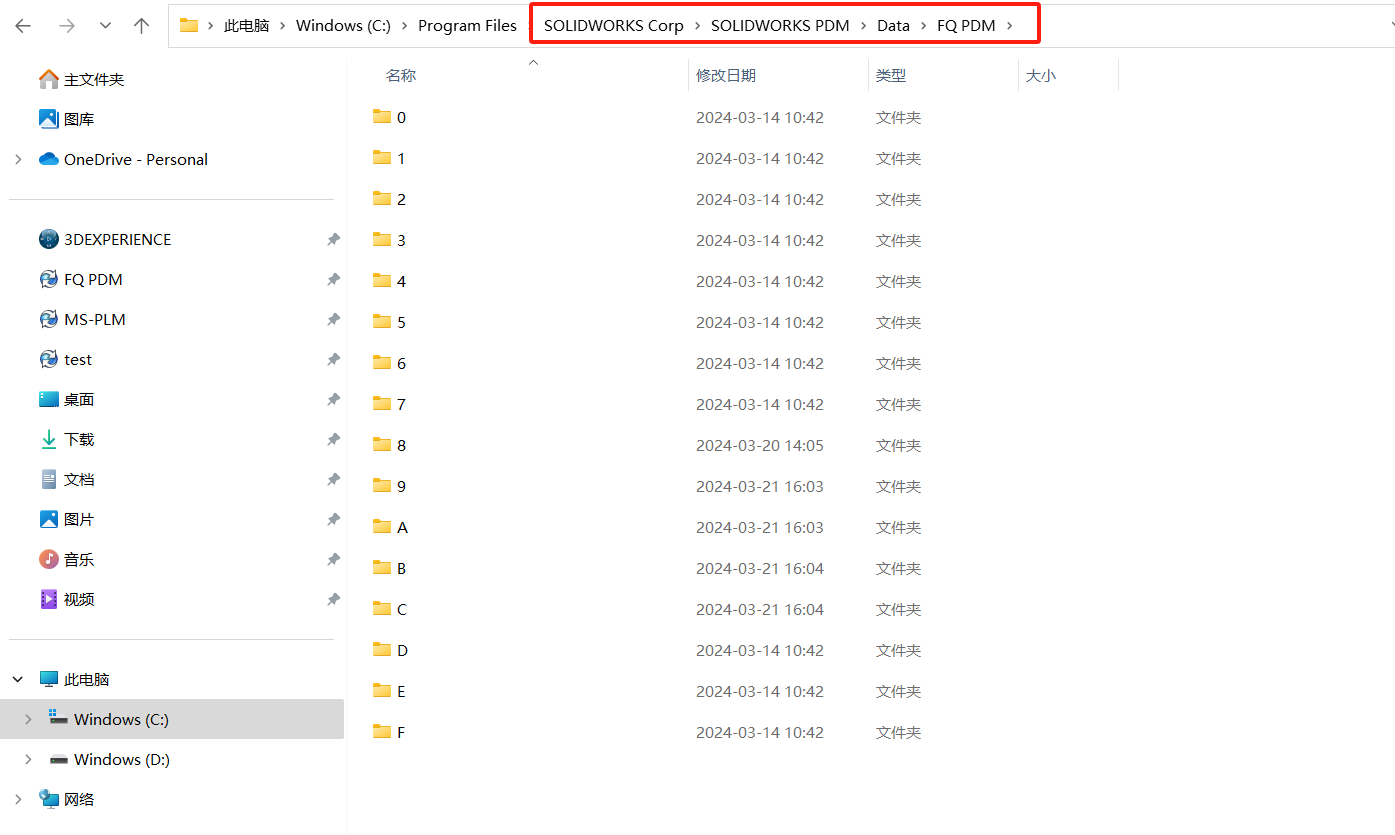The height and width of the screenshot is (835, 1395).
Task: Open recent locations dropdown arrow
Action: pos(106,26)
